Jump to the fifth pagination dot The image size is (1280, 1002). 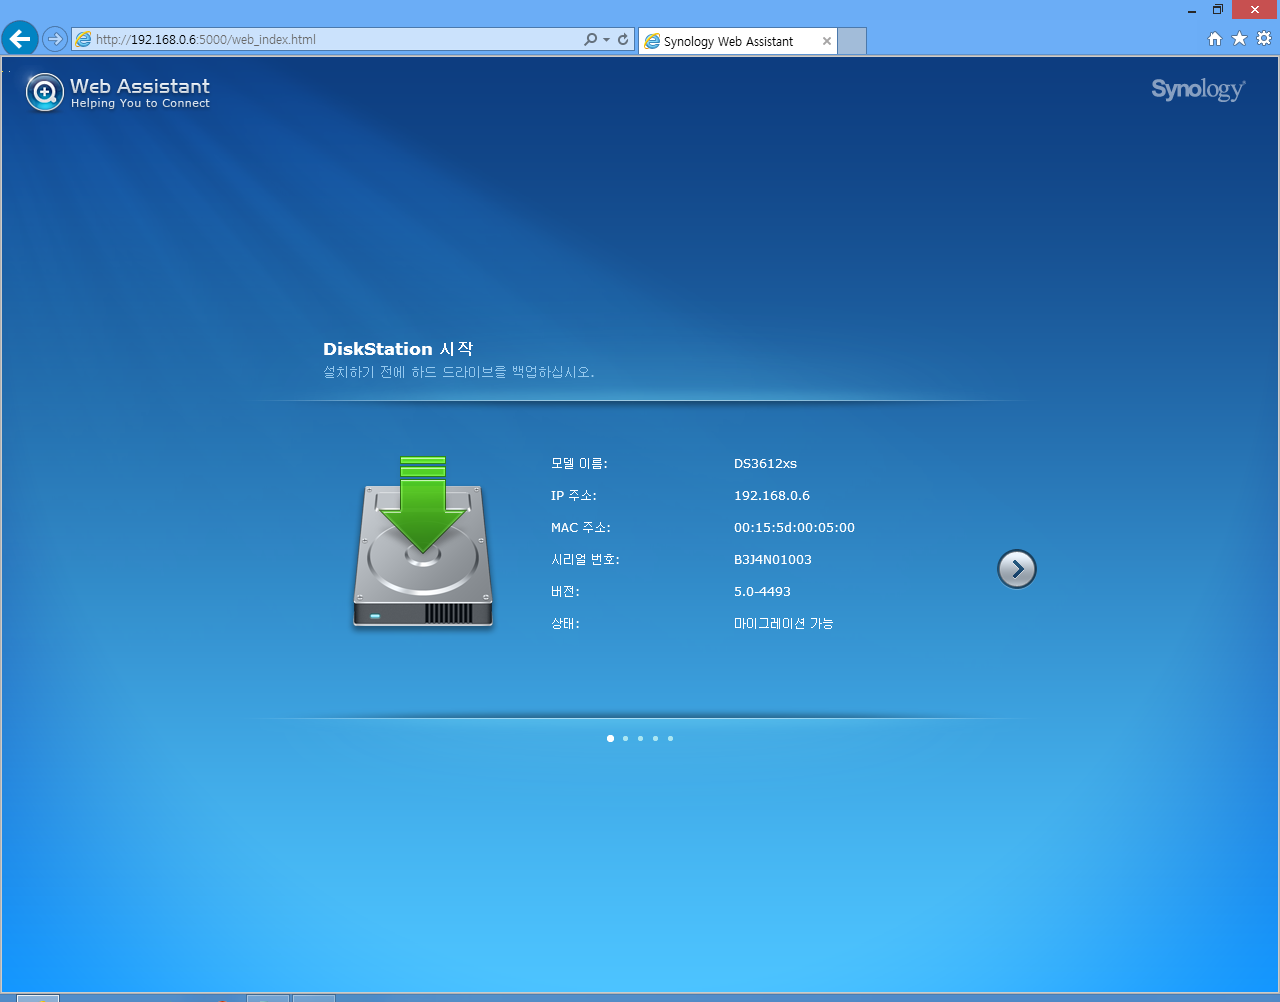click(x=670, y=738)
